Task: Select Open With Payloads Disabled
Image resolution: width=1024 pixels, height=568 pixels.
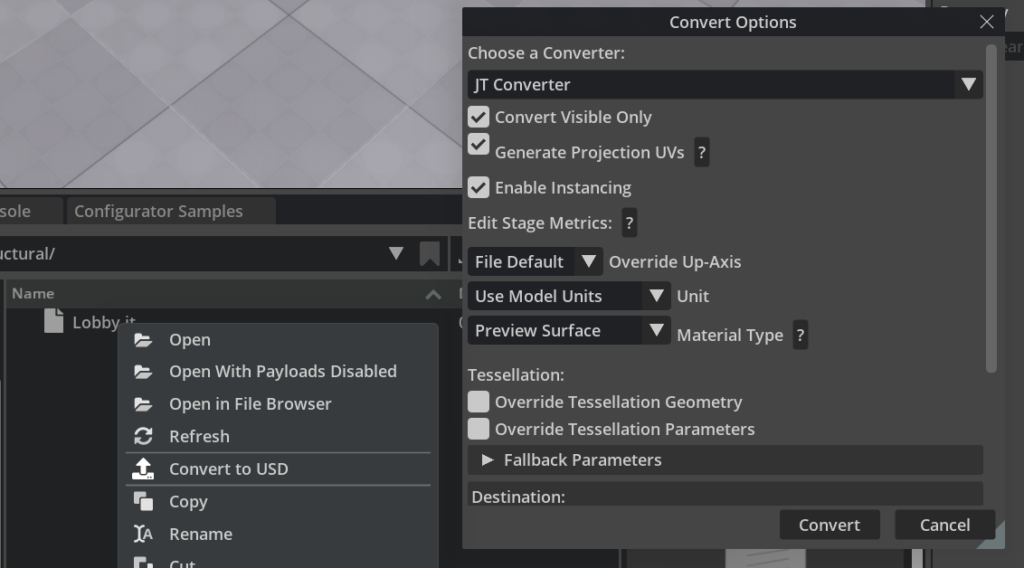Action: pyautogui.click(x=282, y=372)
